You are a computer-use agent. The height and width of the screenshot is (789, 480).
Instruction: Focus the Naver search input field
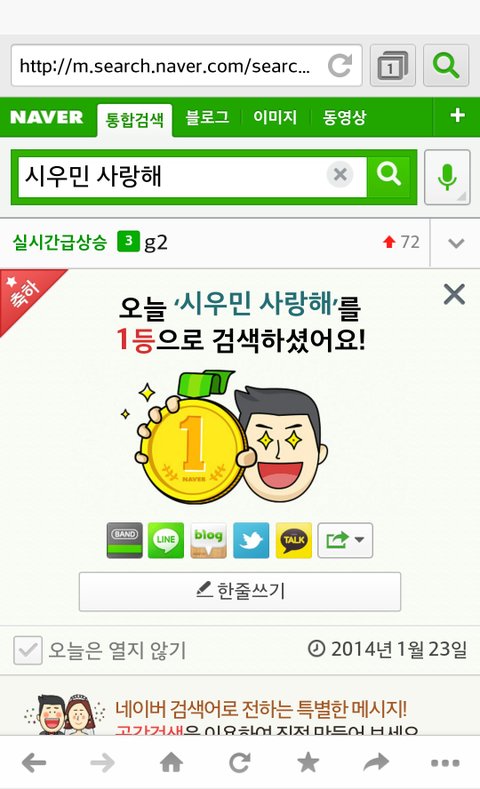[171, 176]
